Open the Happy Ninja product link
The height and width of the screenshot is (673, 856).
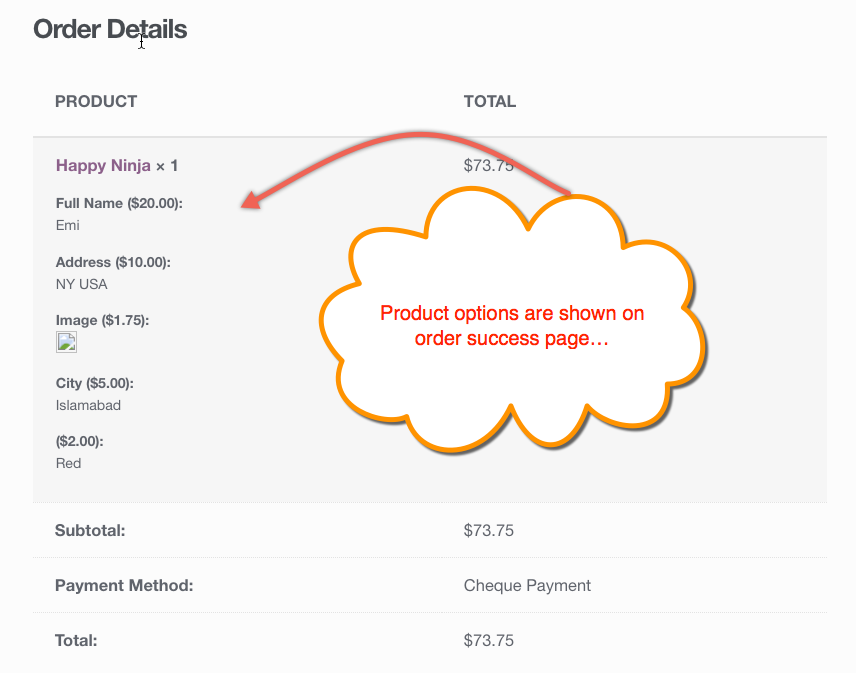[103, 165]
